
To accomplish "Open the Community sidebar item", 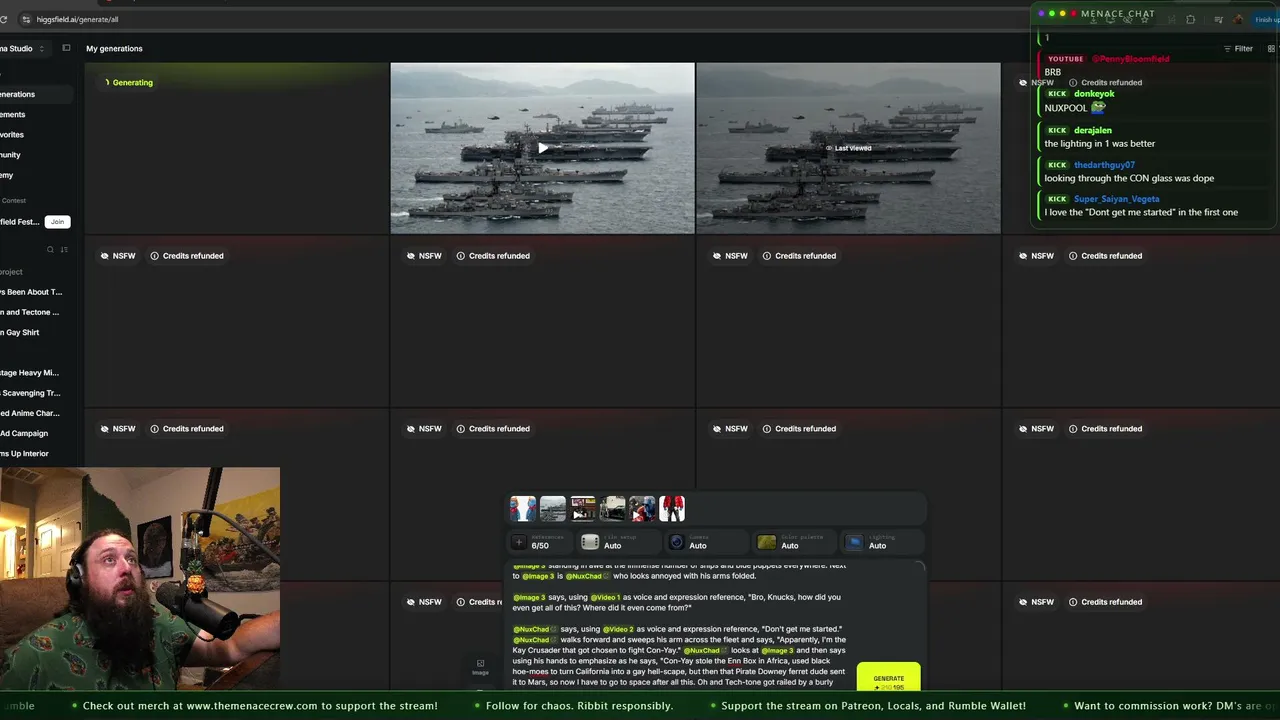I will point(10,155).
